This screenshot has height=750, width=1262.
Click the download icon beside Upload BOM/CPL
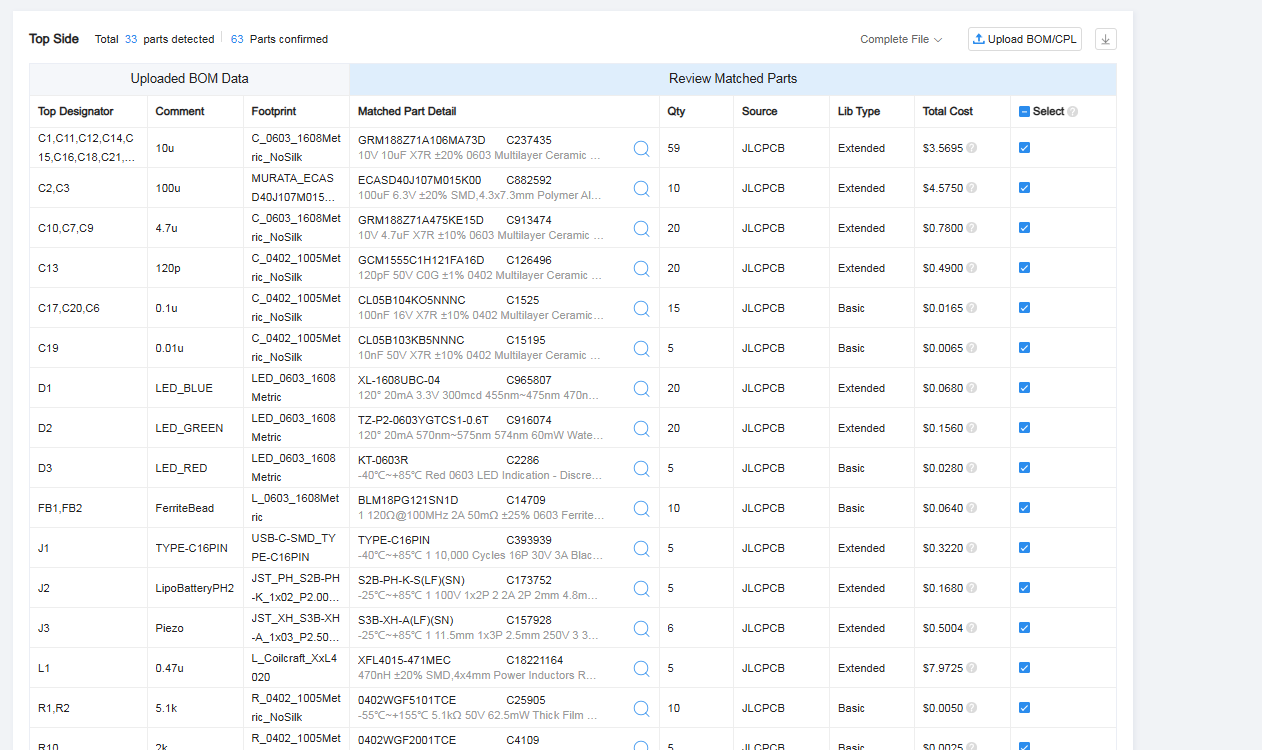(x=1105, y=39)
